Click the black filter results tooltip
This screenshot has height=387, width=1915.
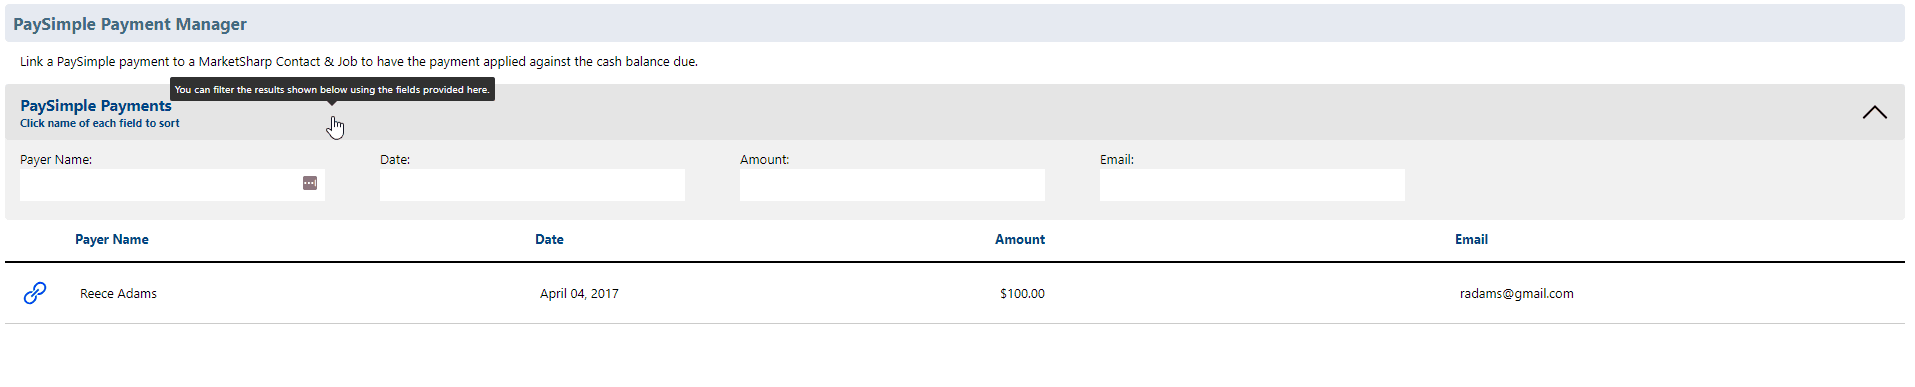pyautogui.click(x=332, y=90)
